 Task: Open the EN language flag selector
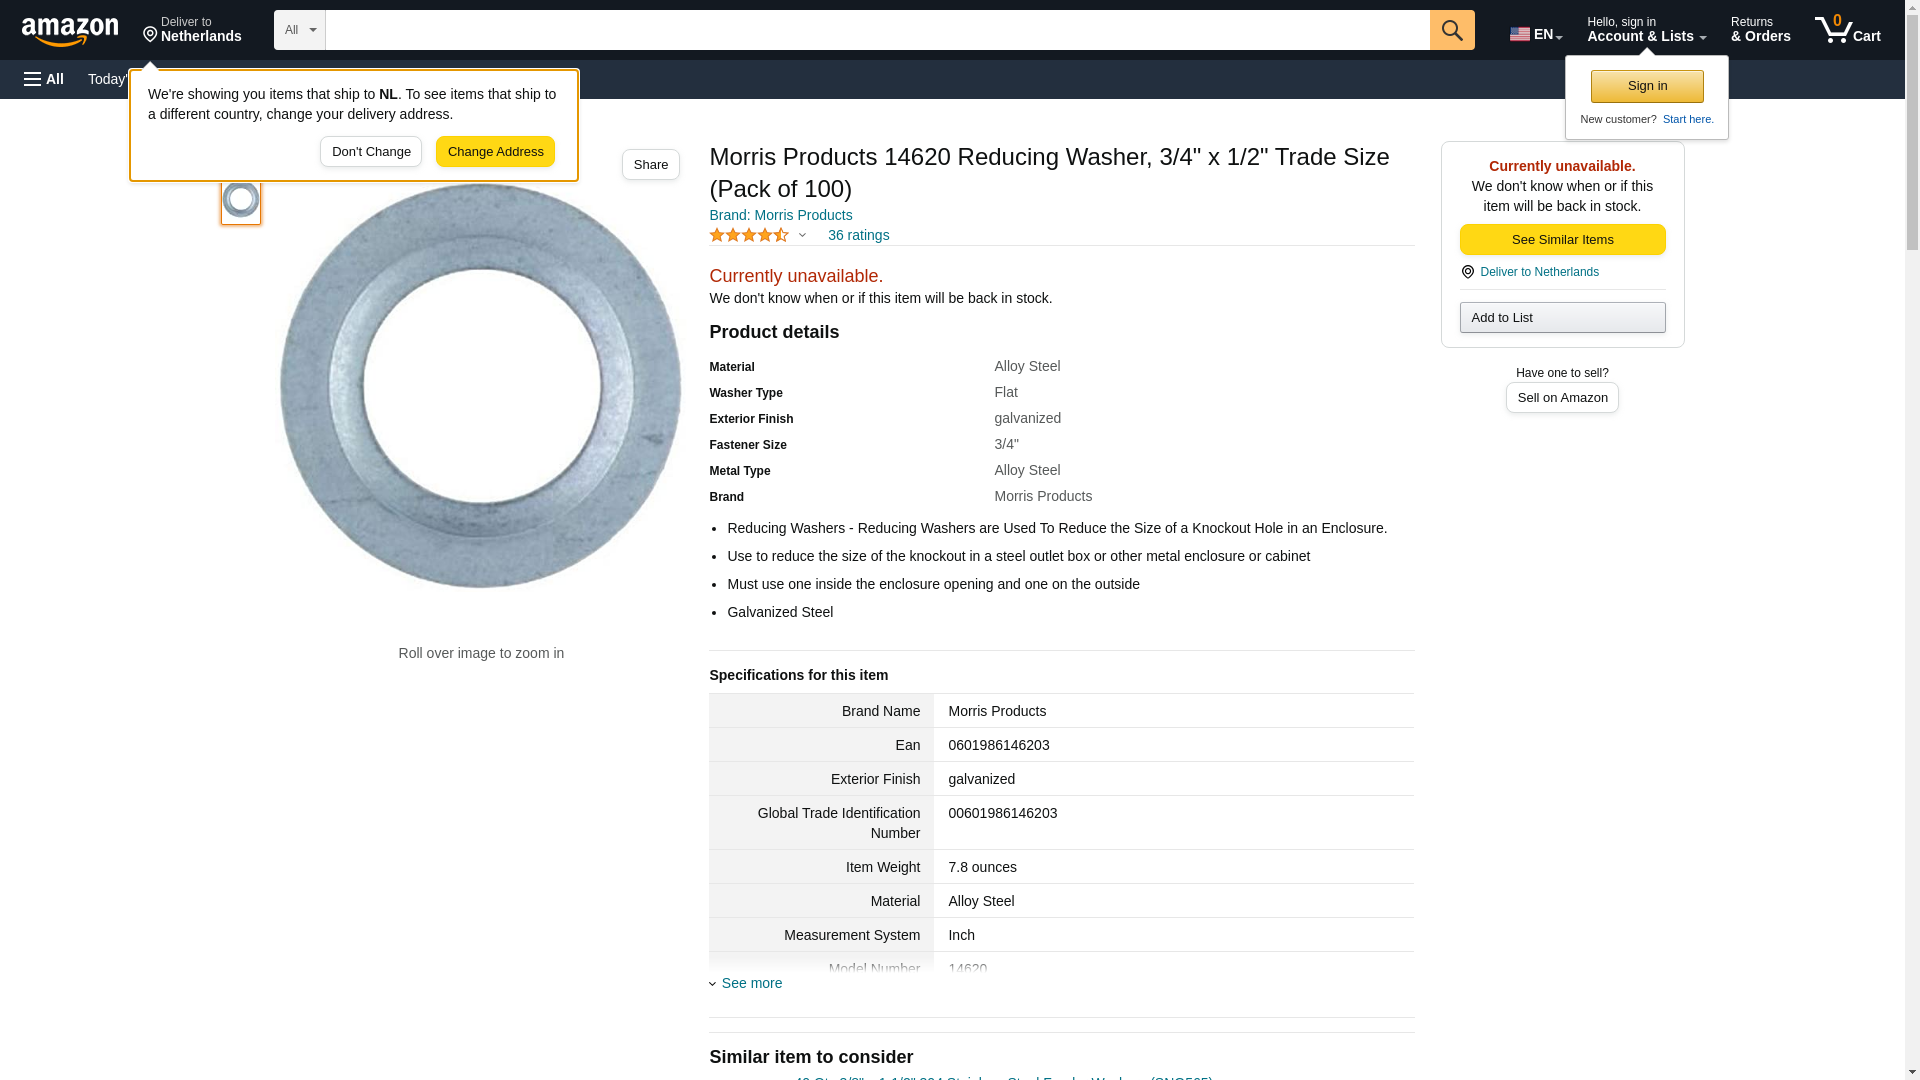1535,34
